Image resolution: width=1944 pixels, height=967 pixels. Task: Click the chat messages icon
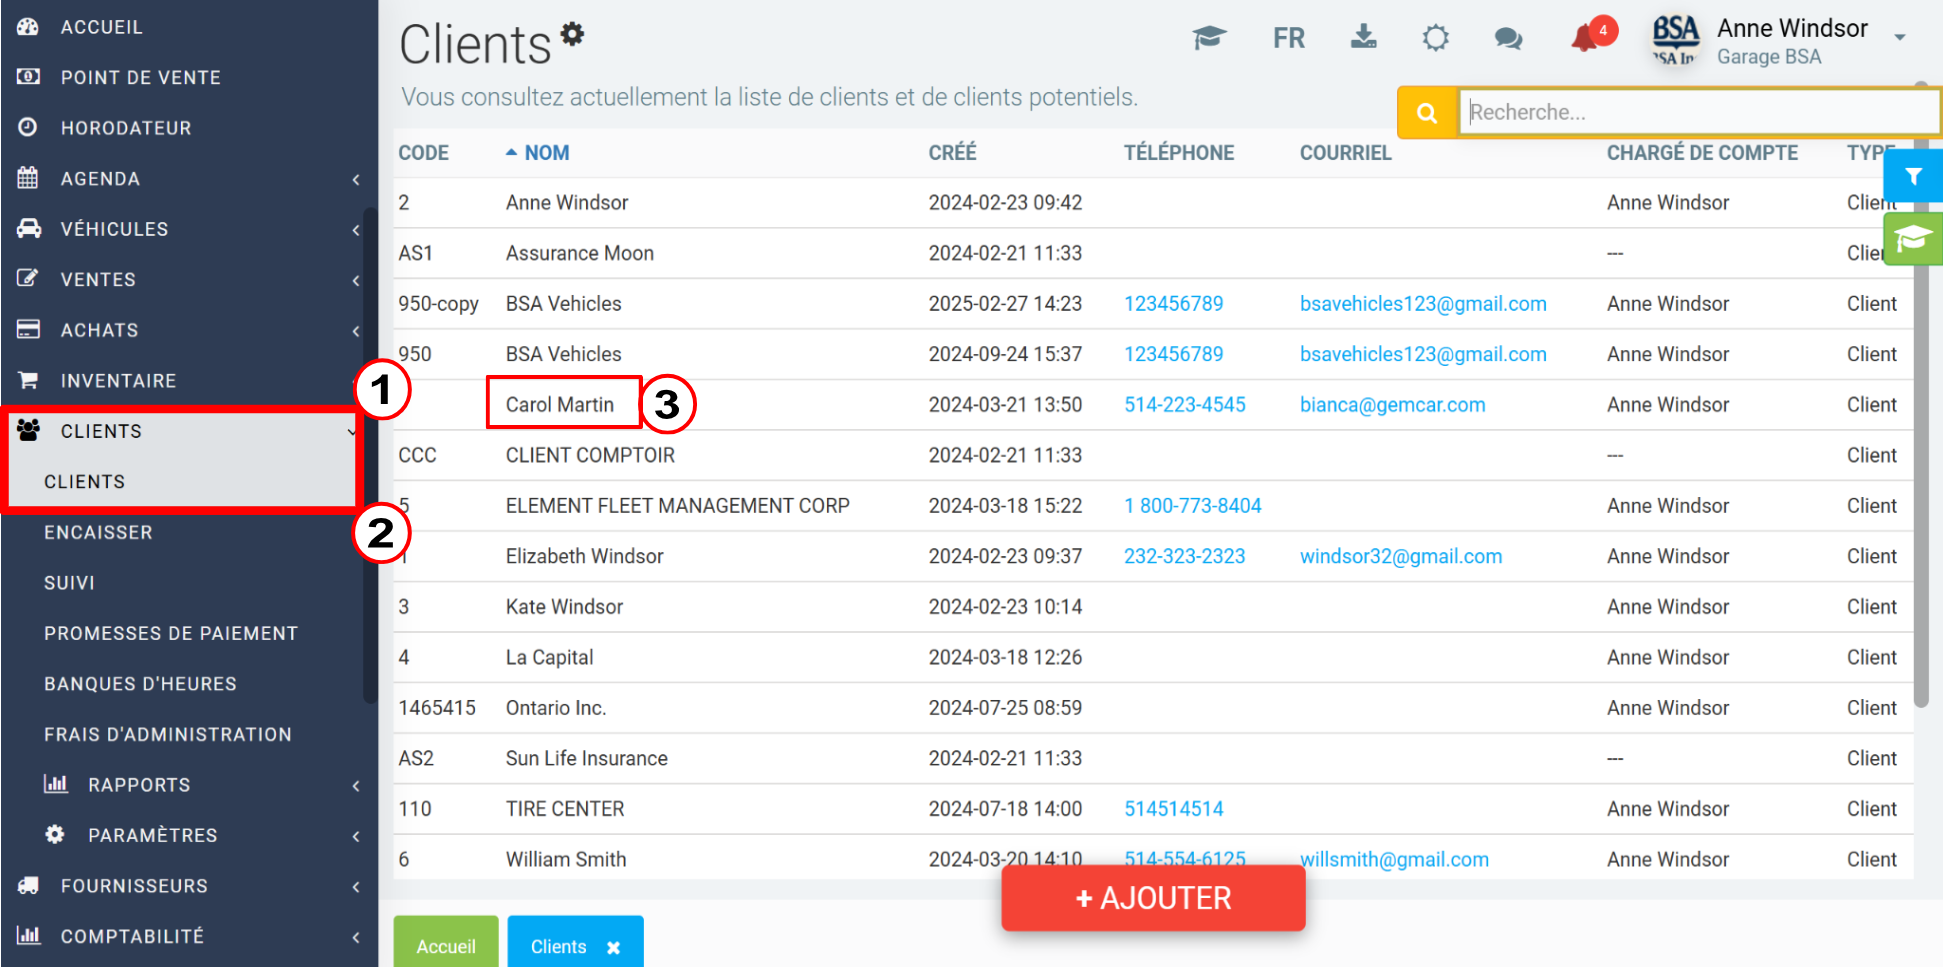pos(1508,39)
